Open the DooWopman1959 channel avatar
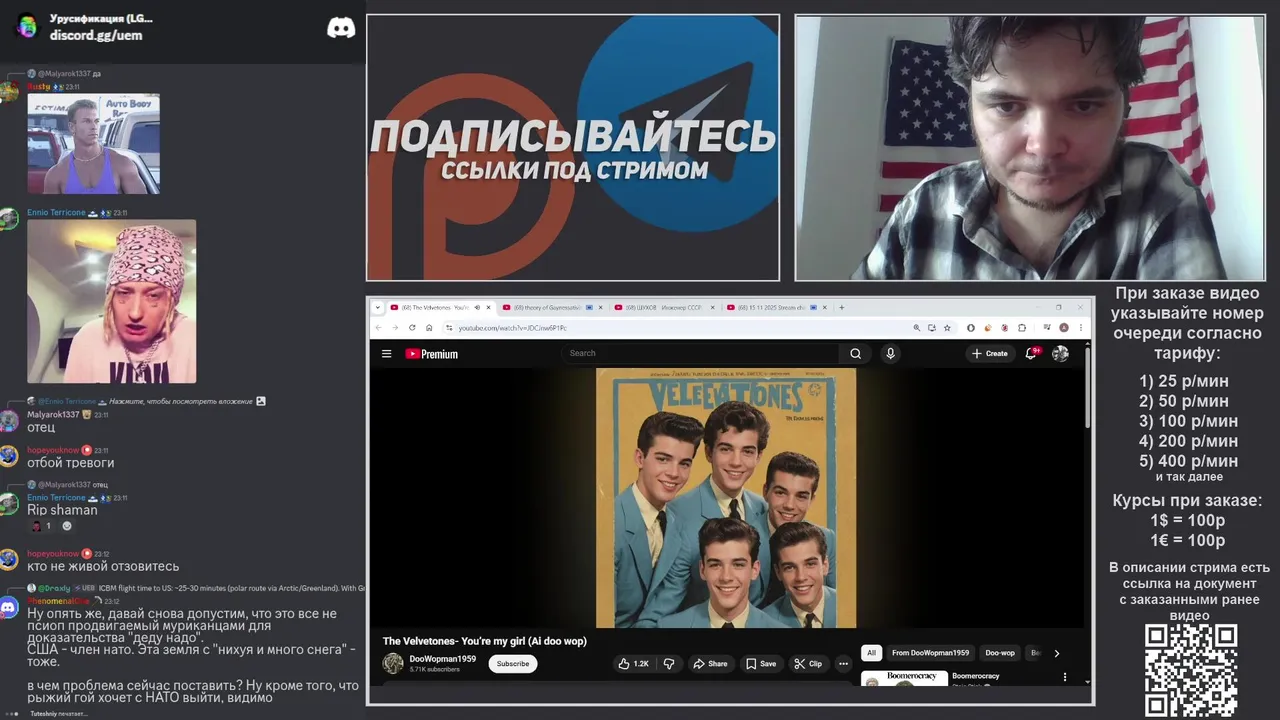 (393, 663)
